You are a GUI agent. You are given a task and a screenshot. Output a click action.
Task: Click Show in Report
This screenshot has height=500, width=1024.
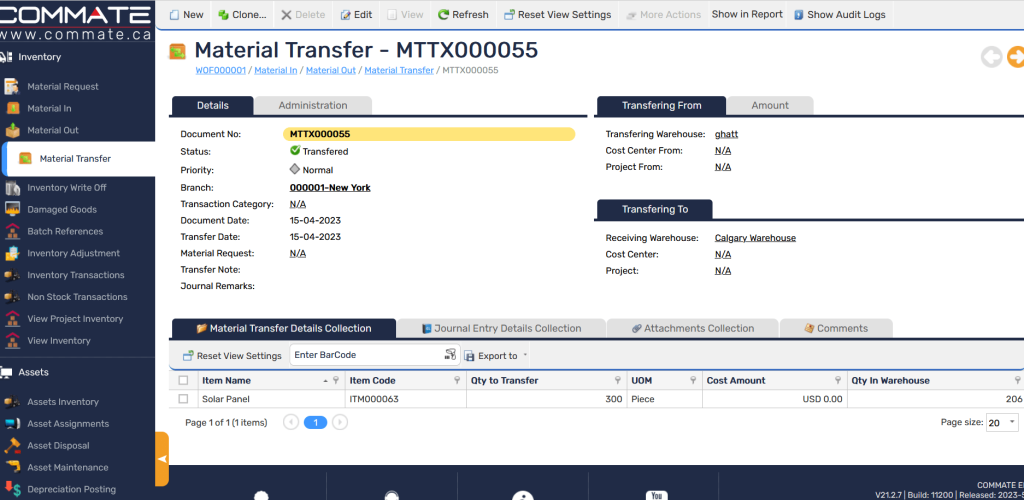pyautogui.click(x=747, y=14)
